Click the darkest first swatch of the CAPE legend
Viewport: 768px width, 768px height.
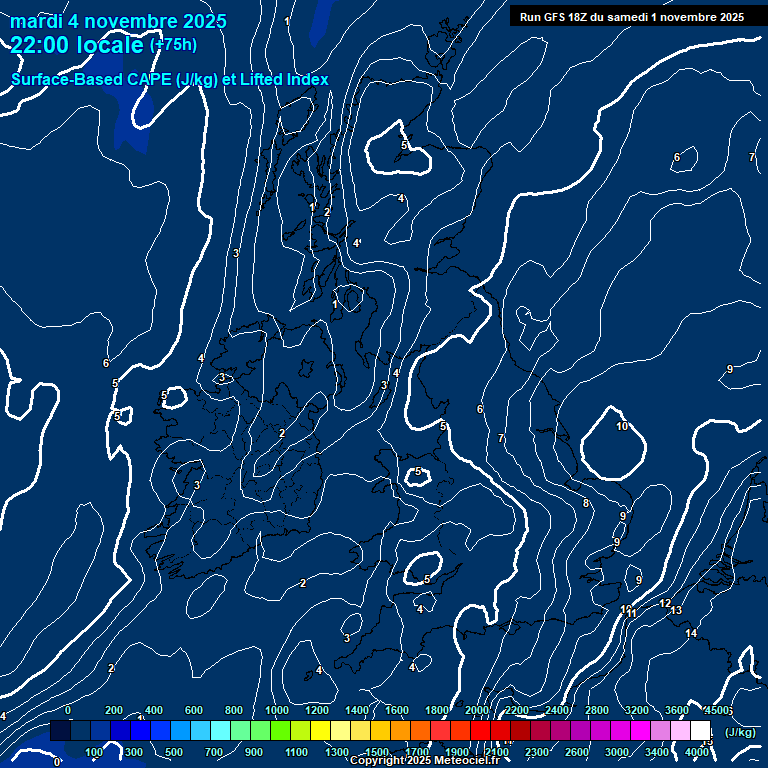point(60,731)
